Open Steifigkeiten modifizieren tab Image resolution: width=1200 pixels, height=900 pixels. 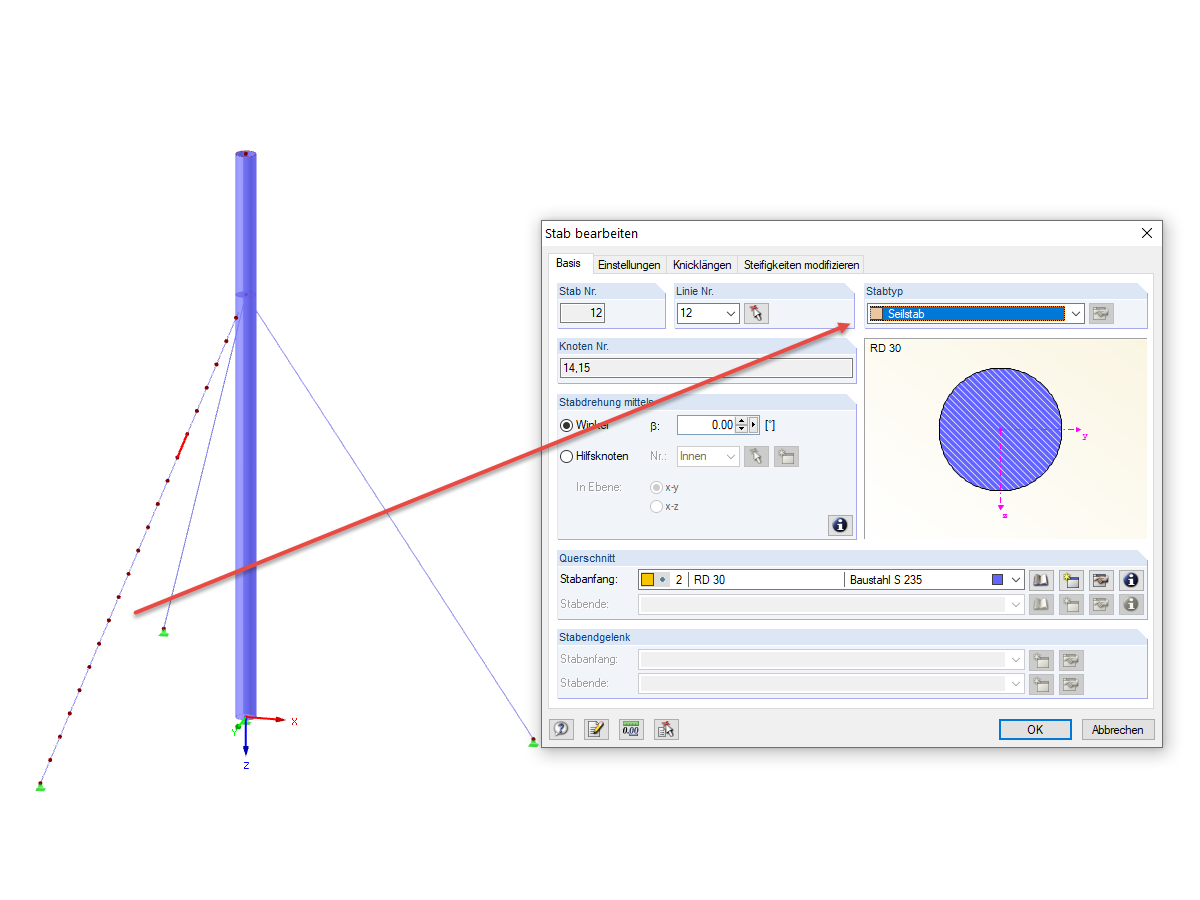[801, 265]
